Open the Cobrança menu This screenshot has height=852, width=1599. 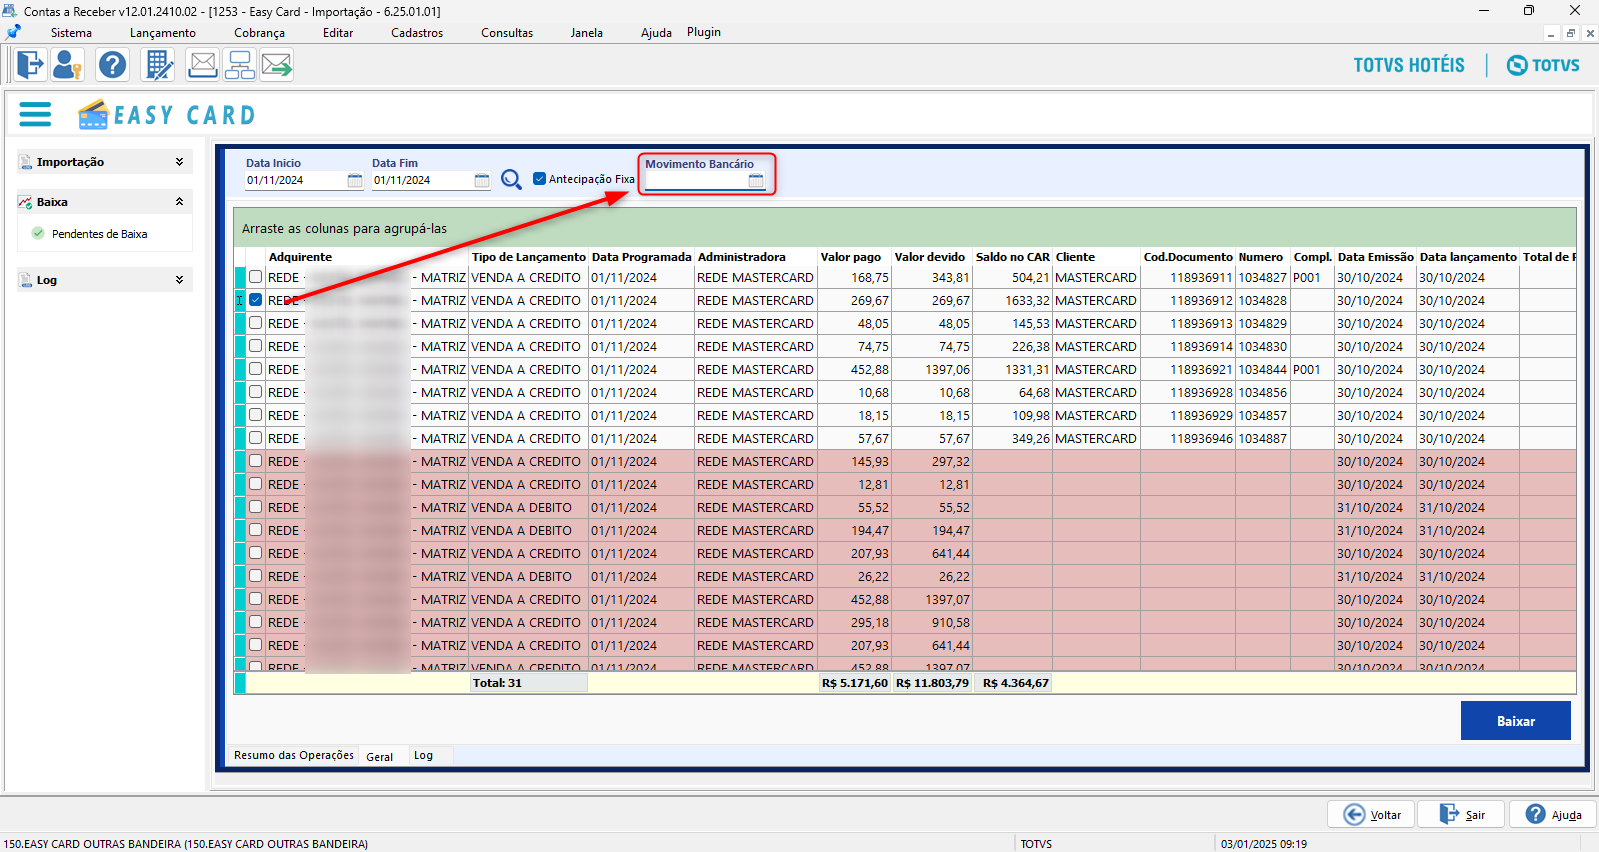click(x=259, y=33)
